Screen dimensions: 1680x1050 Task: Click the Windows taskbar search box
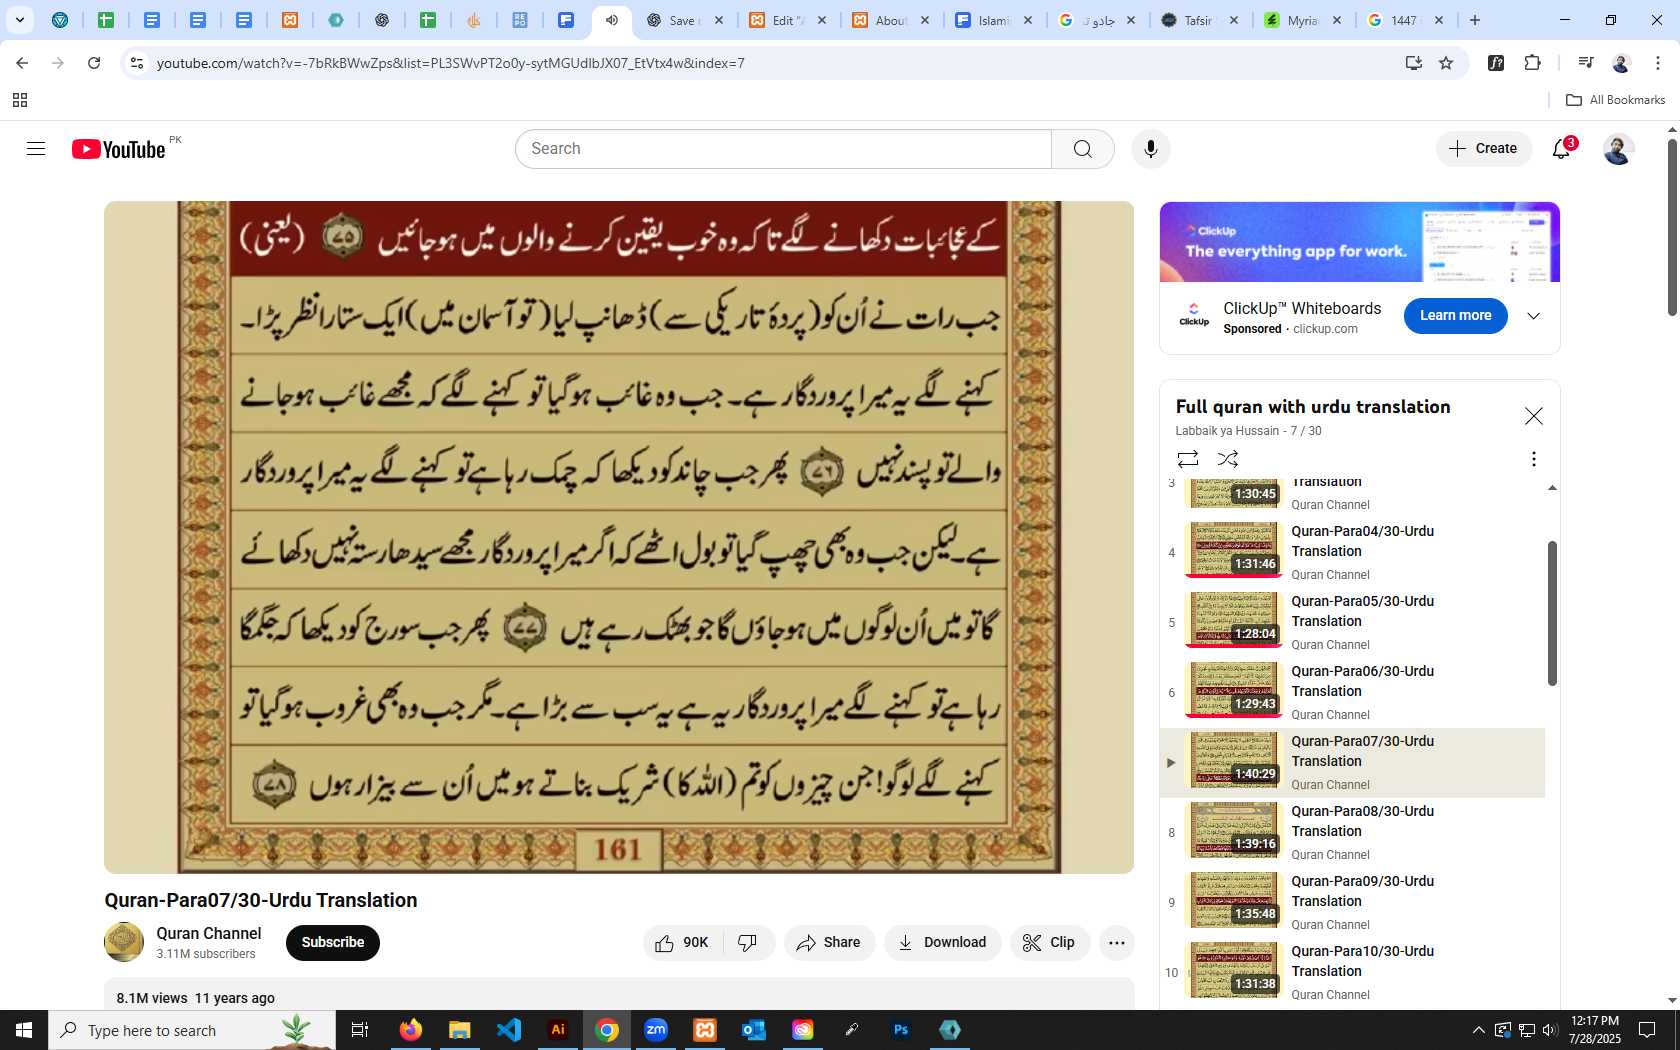click(x=192, y=1030)
